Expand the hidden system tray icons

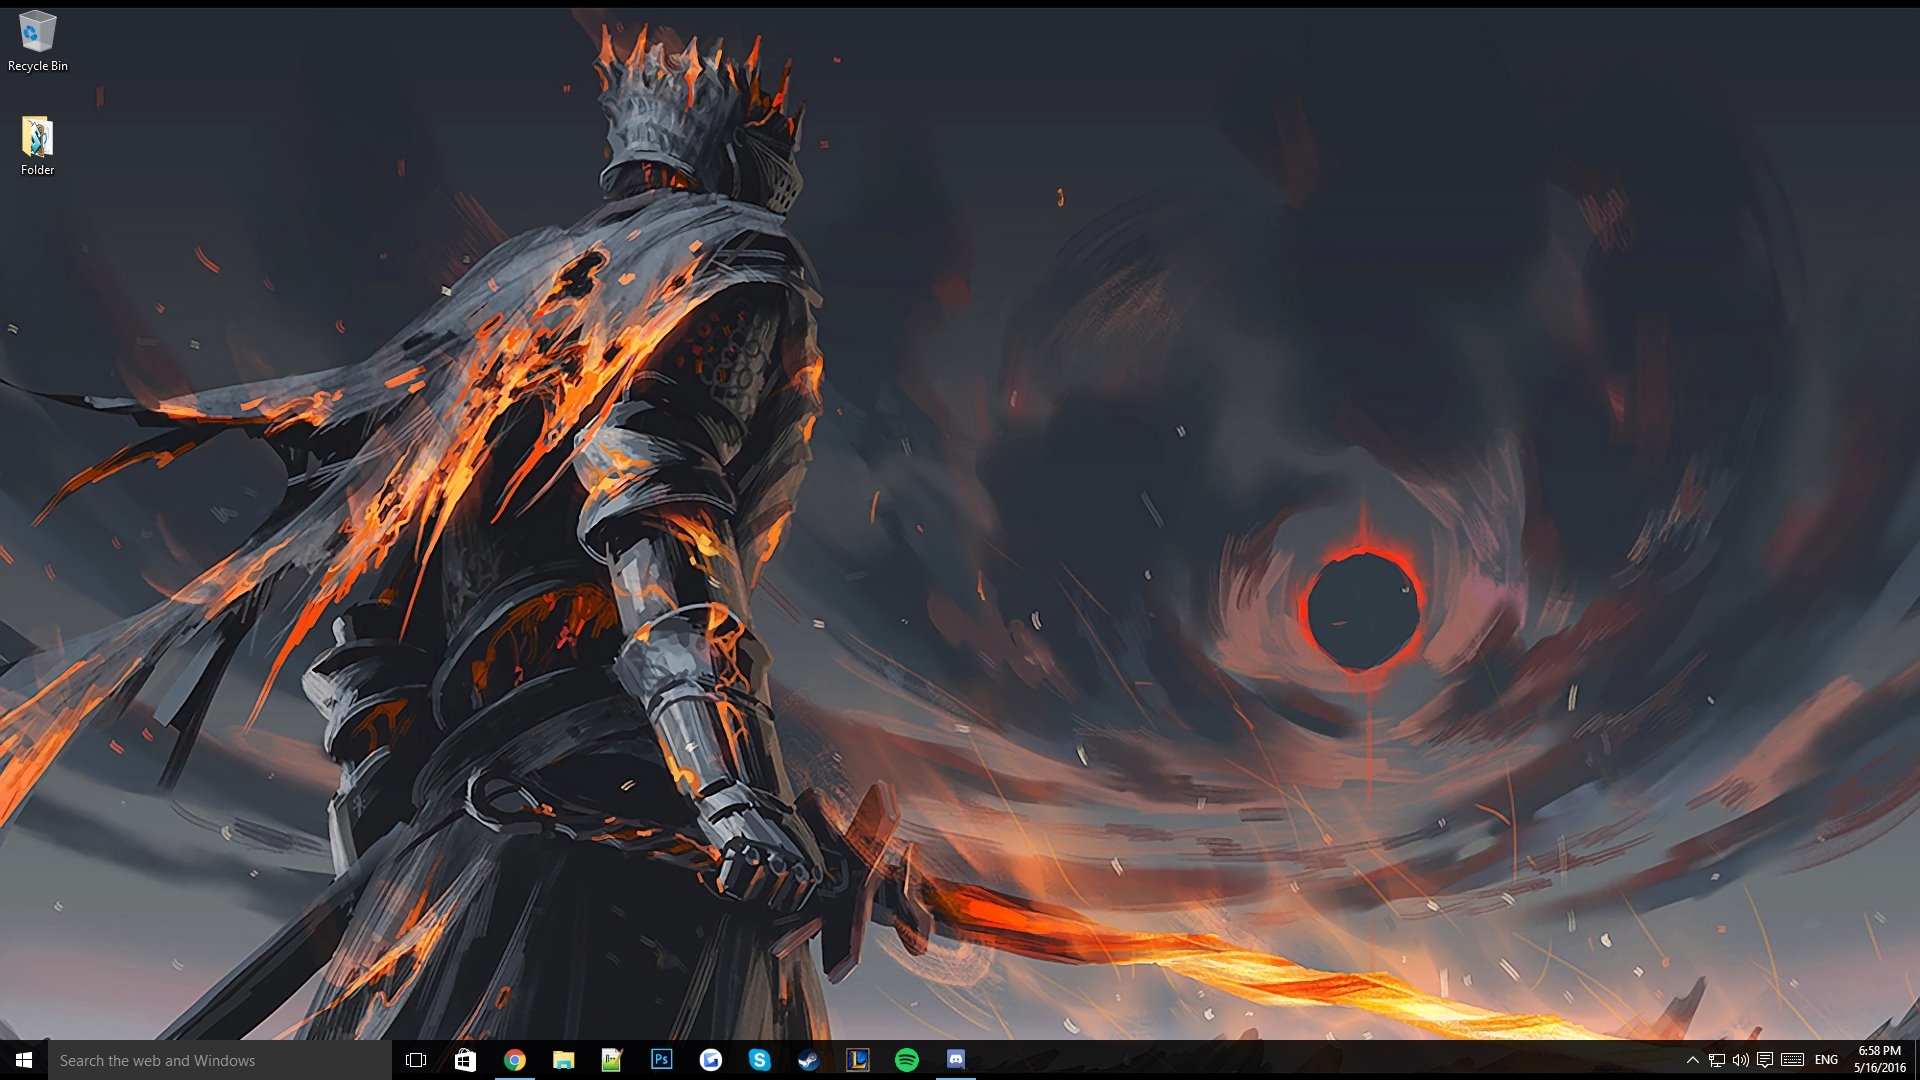point(1692,1060)
